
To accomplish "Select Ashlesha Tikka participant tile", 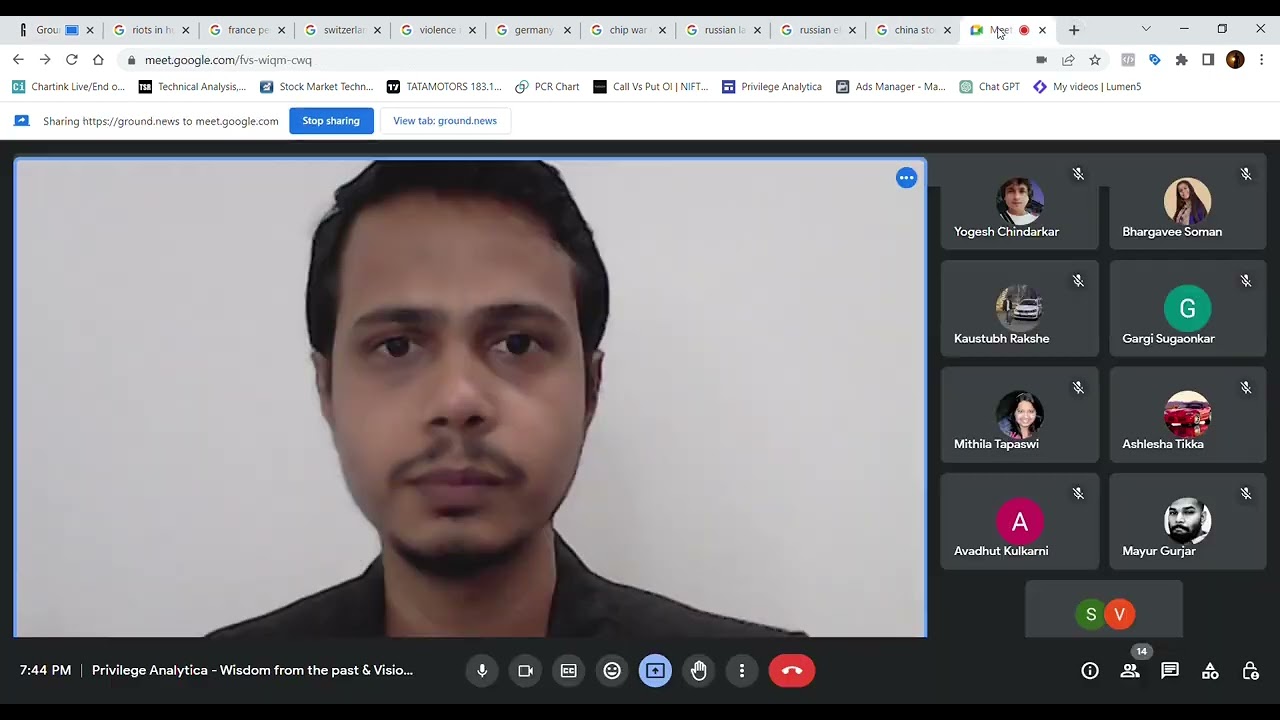I will tap(1187, 415).
